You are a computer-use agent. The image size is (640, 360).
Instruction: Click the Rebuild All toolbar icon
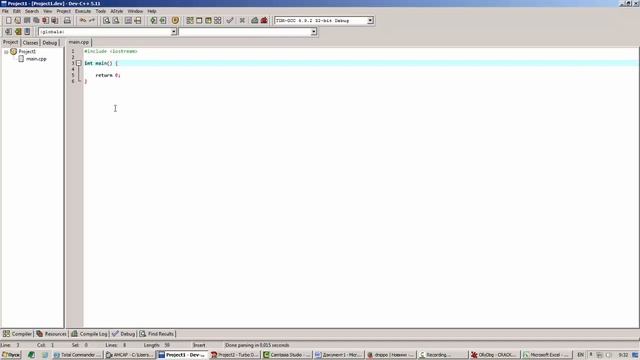pyautogui.click(x=218, y=20)
